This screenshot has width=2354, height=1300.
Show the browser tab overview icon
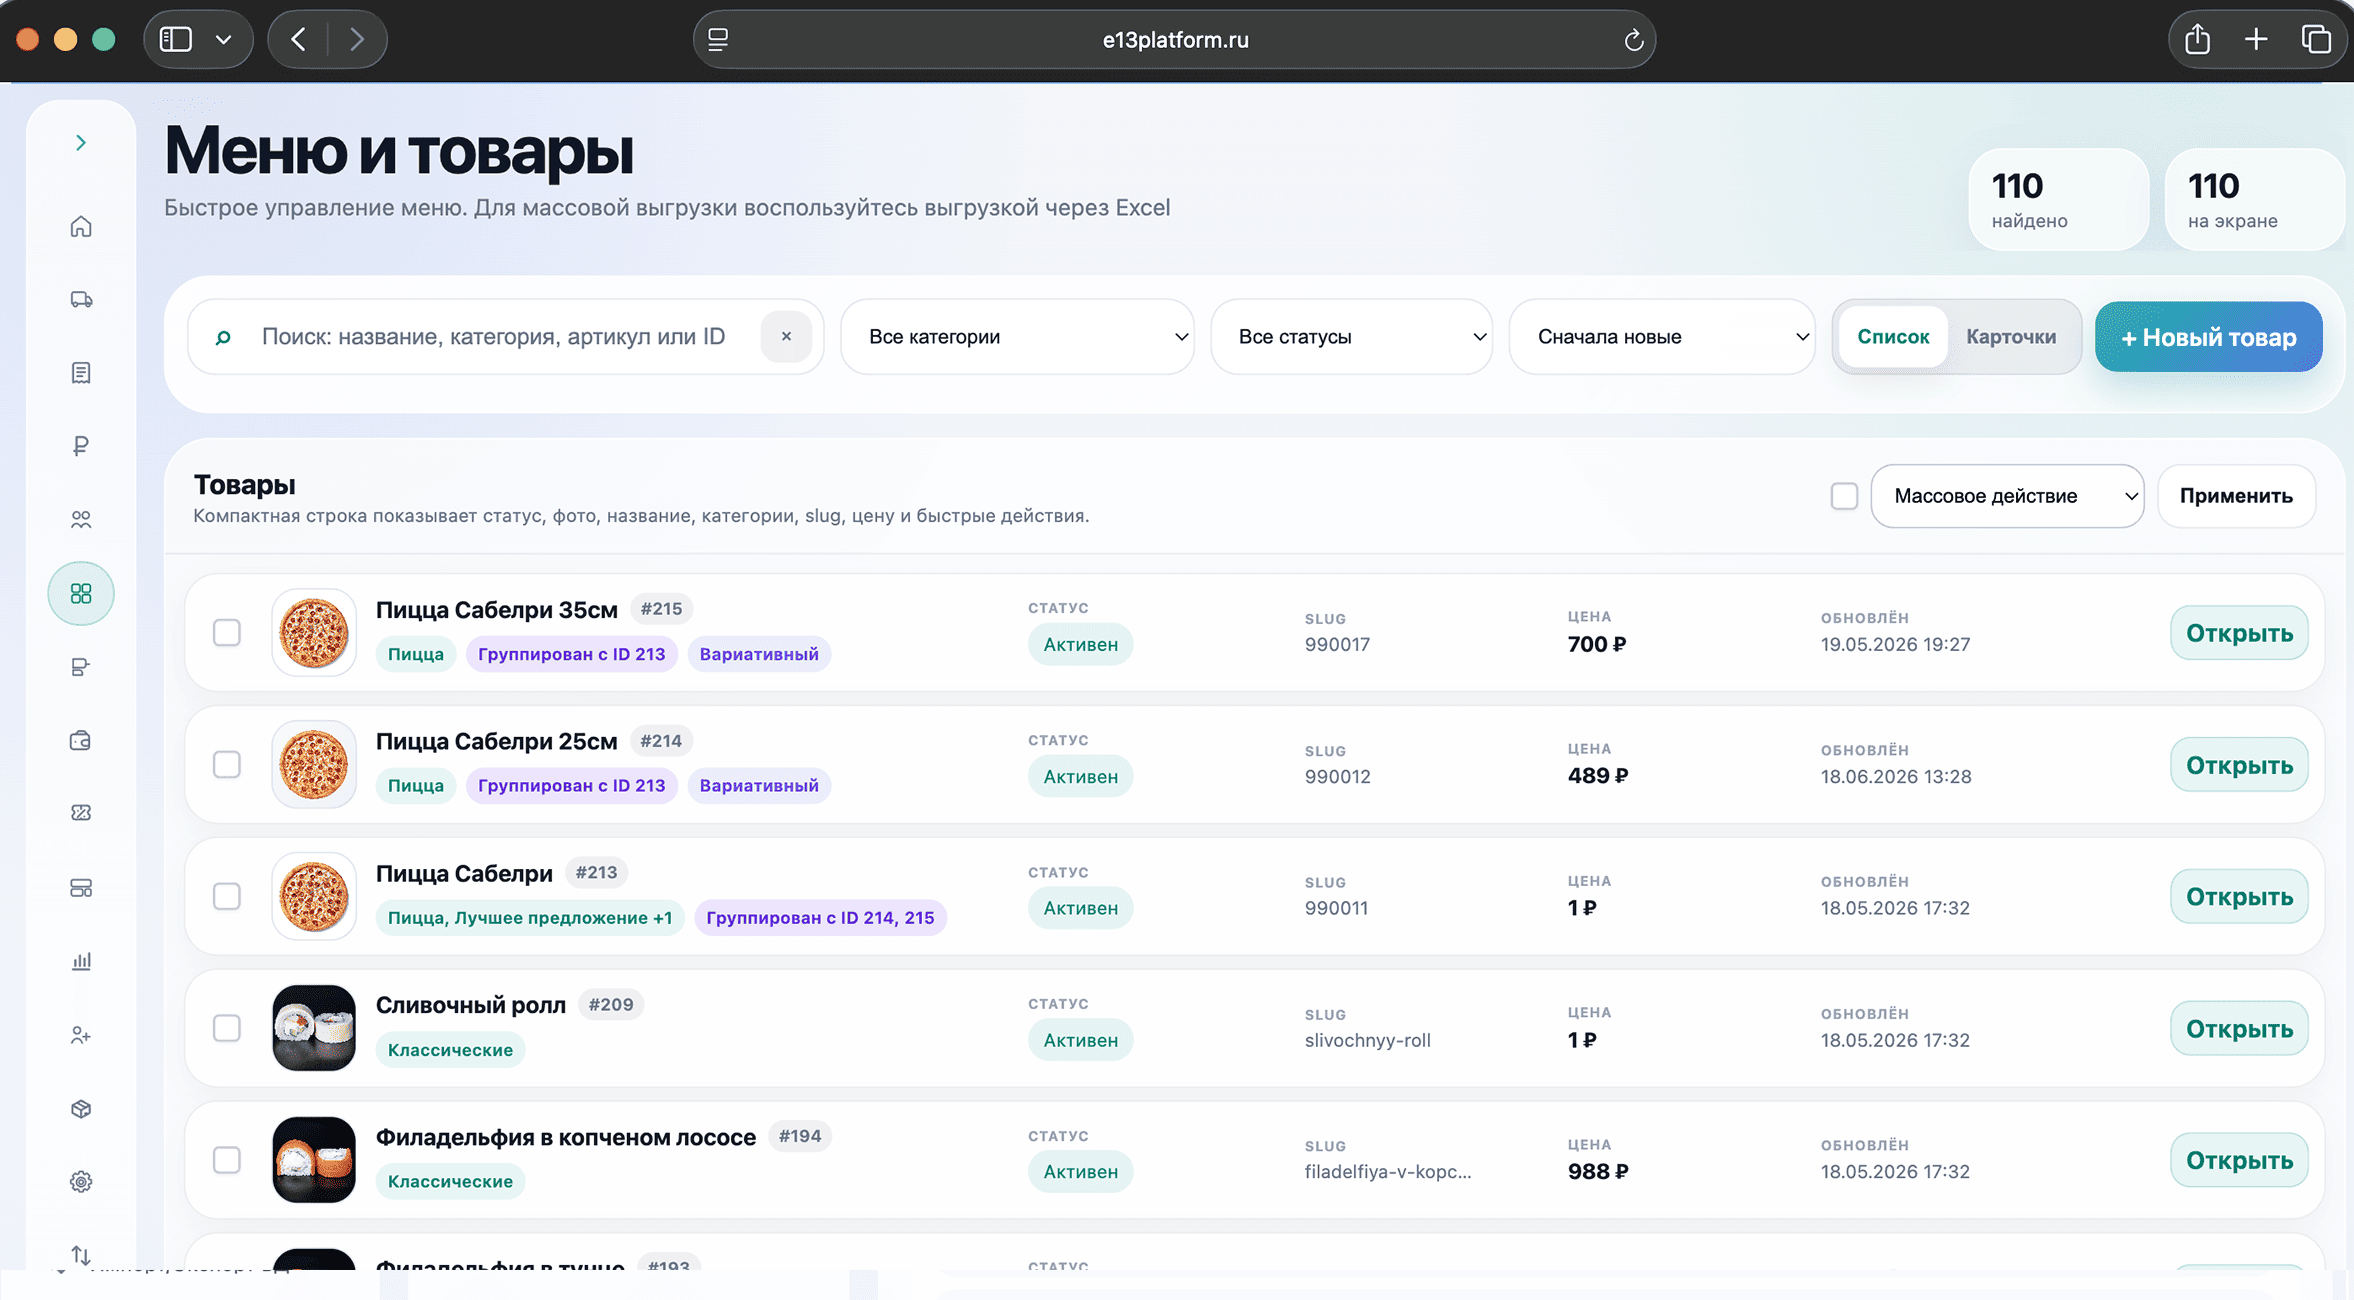point(2317,39)
